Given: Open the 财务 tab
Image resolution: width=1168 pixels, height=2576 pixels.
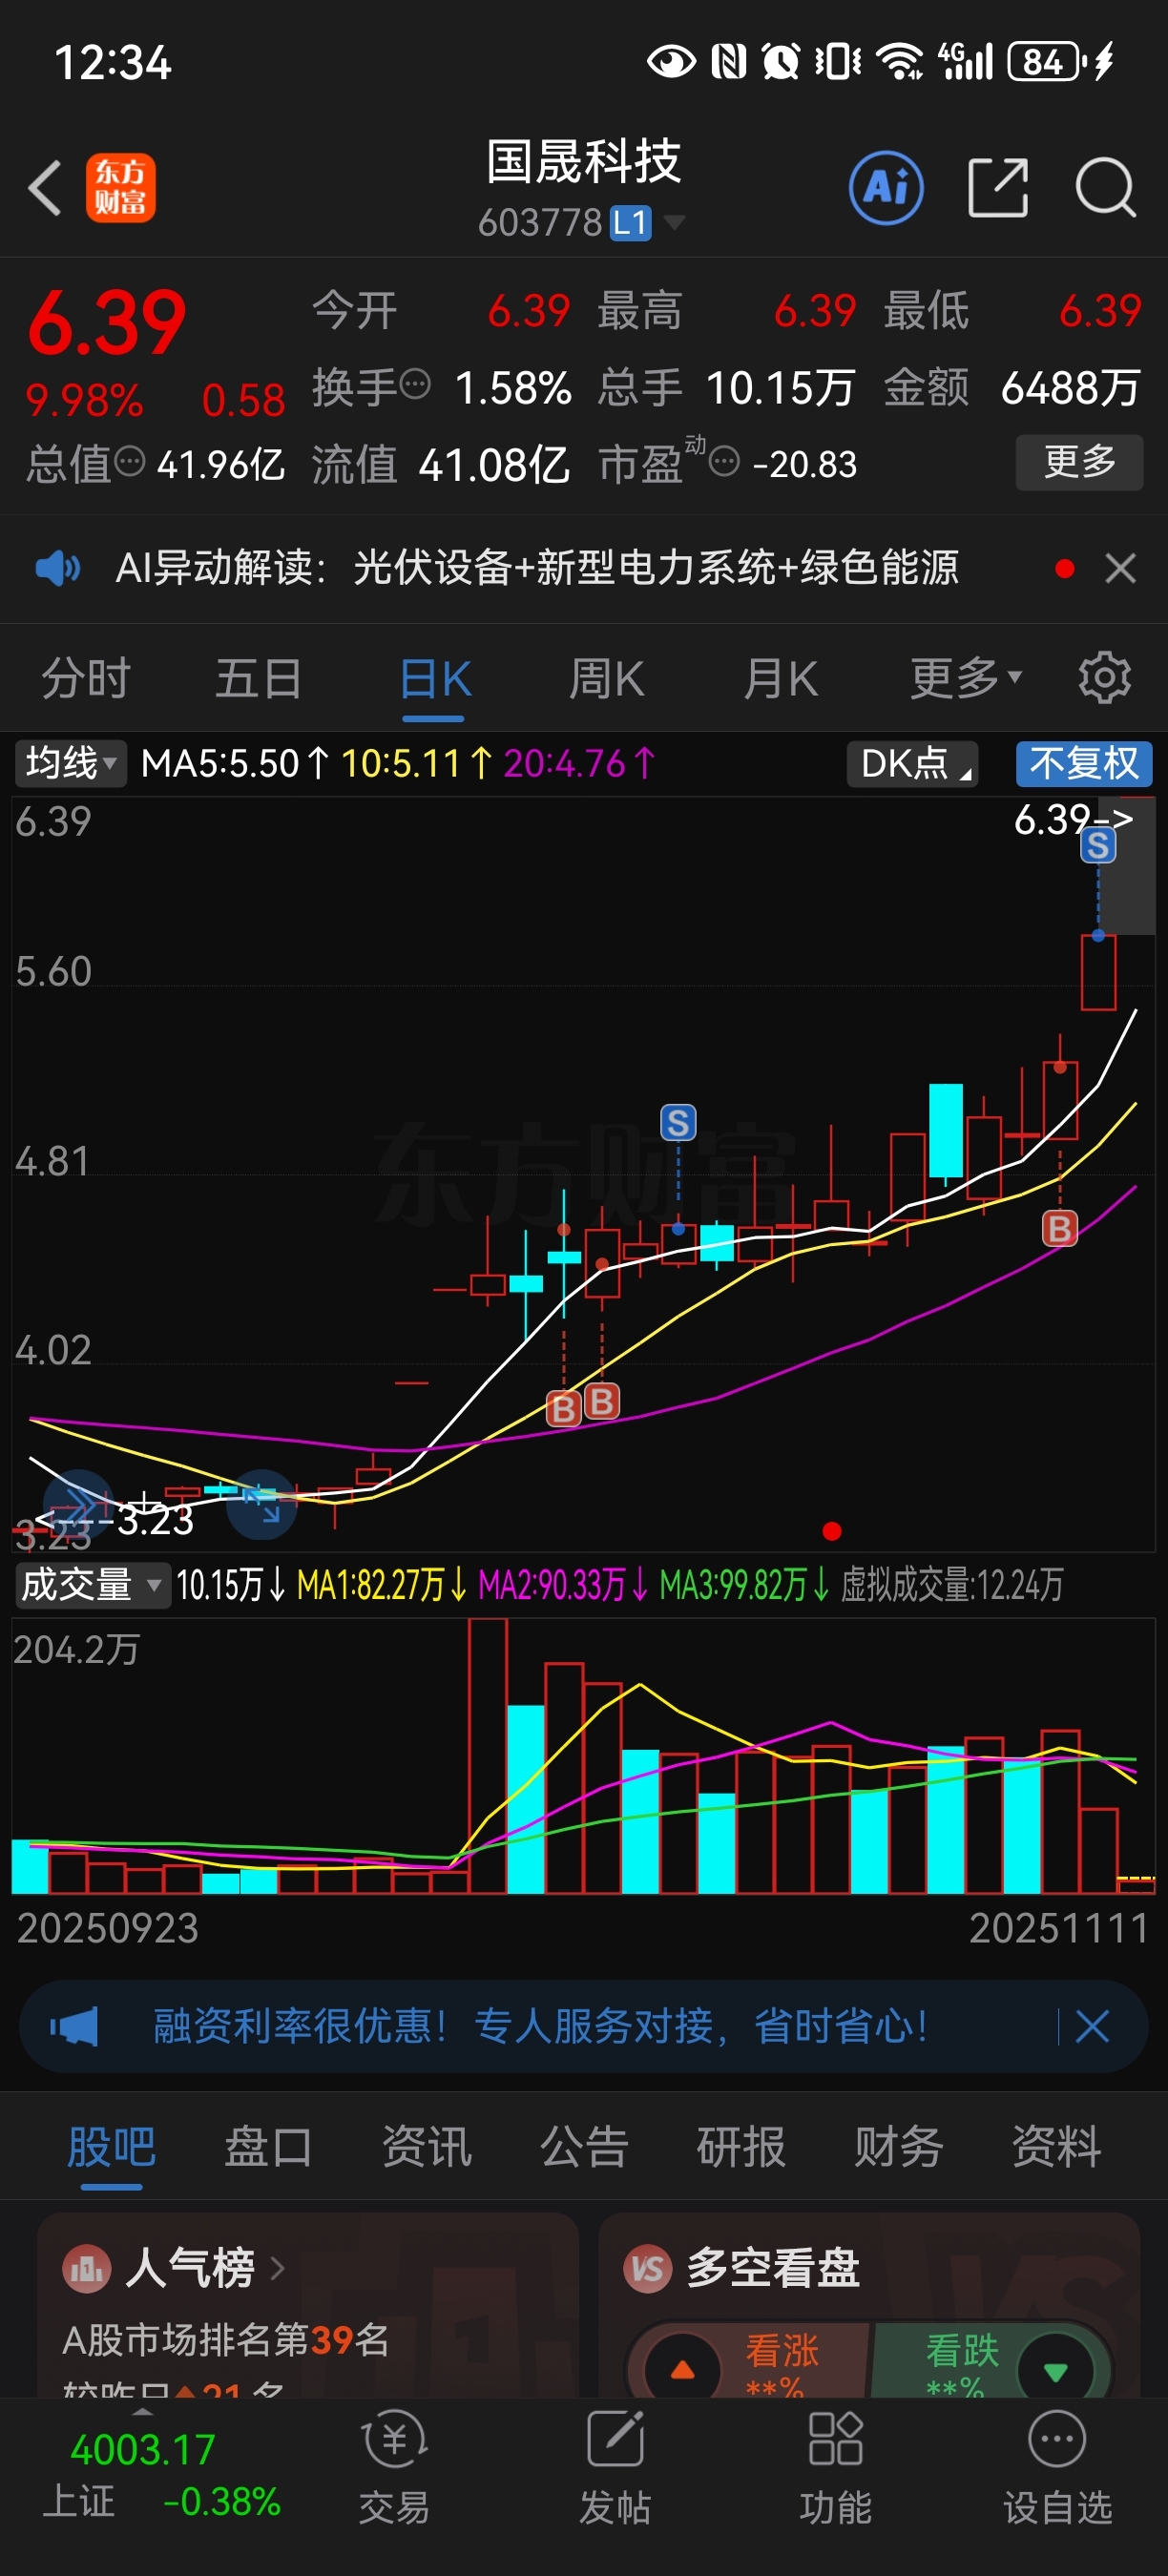Looking at the screenshot, I should tap(899, 2146).
